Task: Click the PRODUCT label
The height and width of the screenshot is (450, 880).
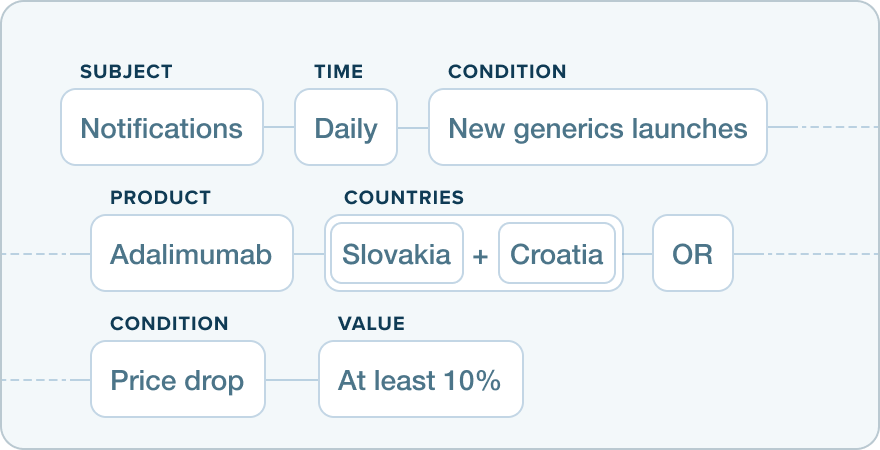Action: (160, 198)
